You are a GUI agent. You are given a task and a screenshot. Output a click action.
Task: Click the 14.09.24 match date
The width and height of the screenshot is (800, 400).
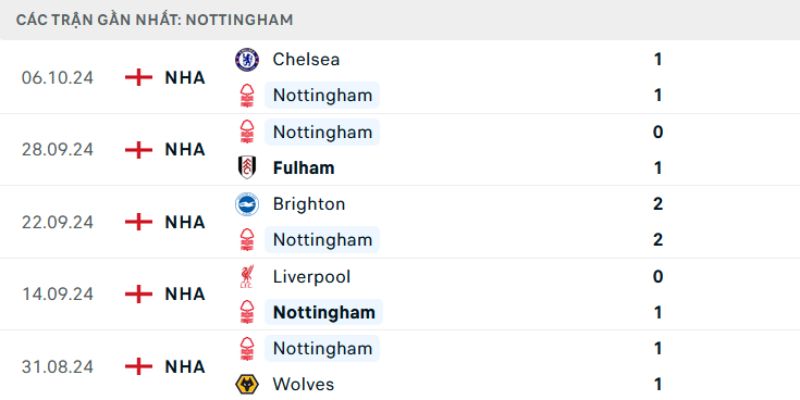pos(57,294)
